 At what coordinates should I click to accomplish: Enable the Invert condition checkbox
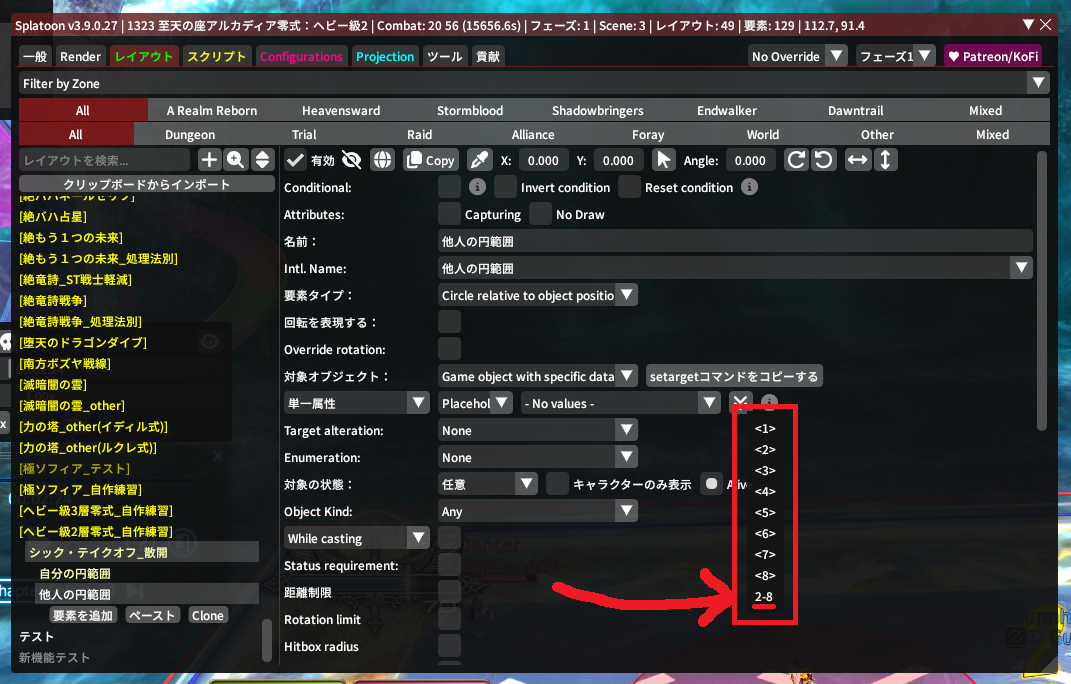pos(506,187)
